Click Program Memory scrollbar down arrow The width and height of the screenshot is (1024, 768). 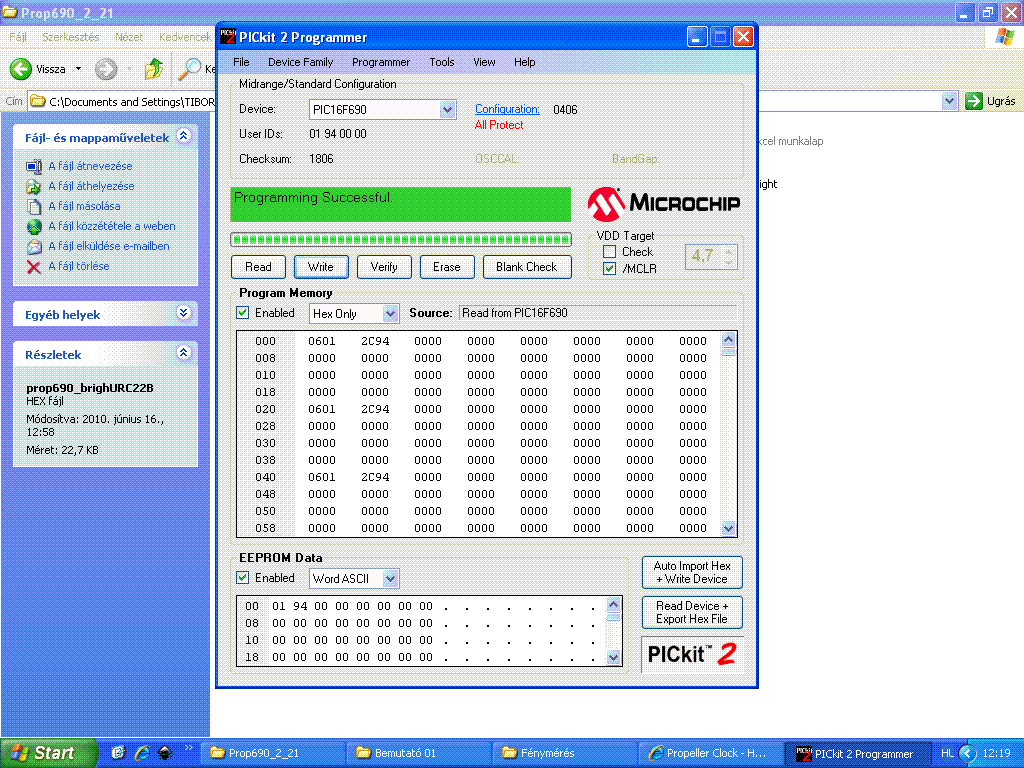729,528
